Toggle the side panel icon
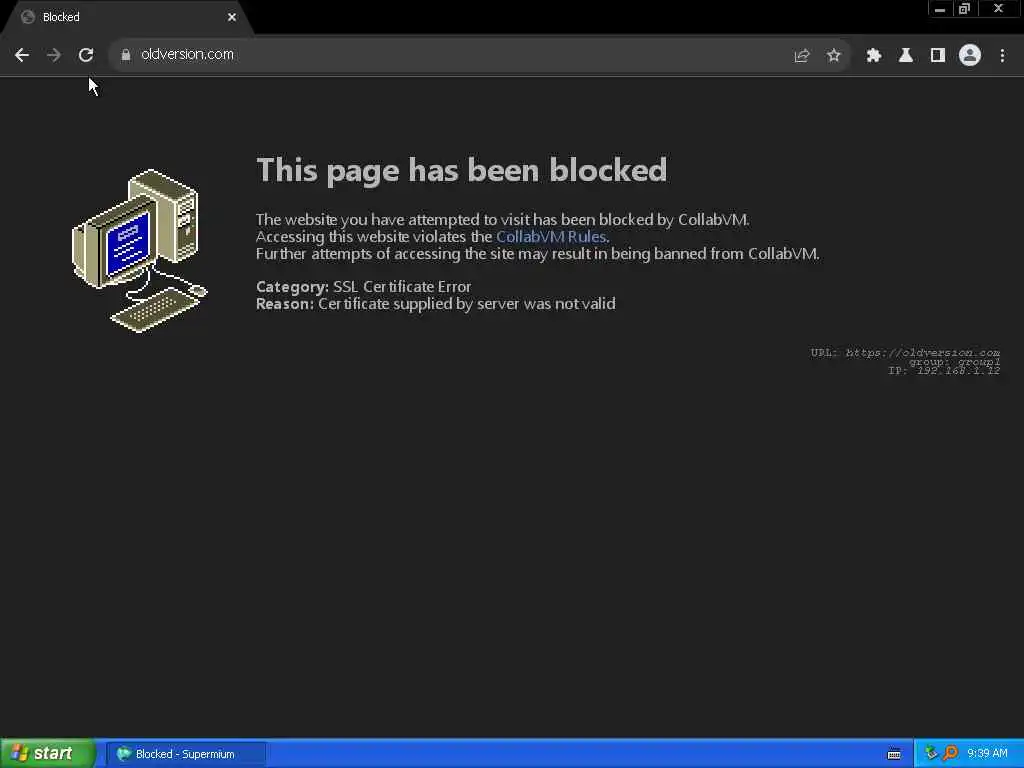 [x=938, y=56]
